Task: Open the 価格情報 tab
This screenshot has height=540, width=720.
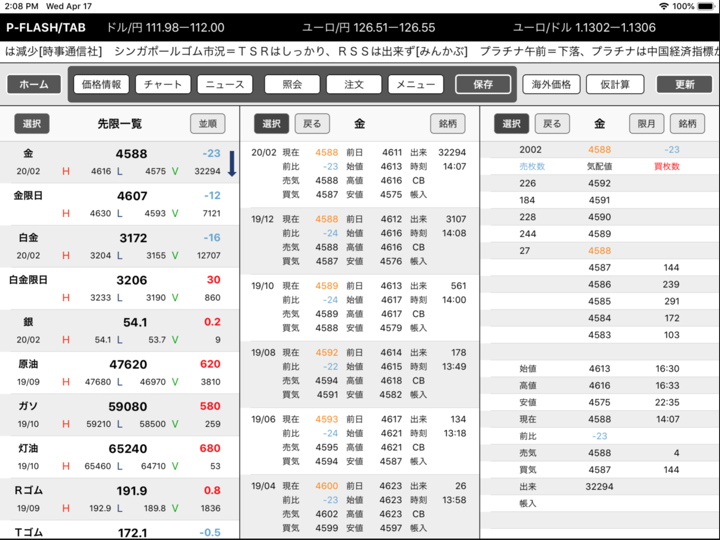Action: click(101, 85)
